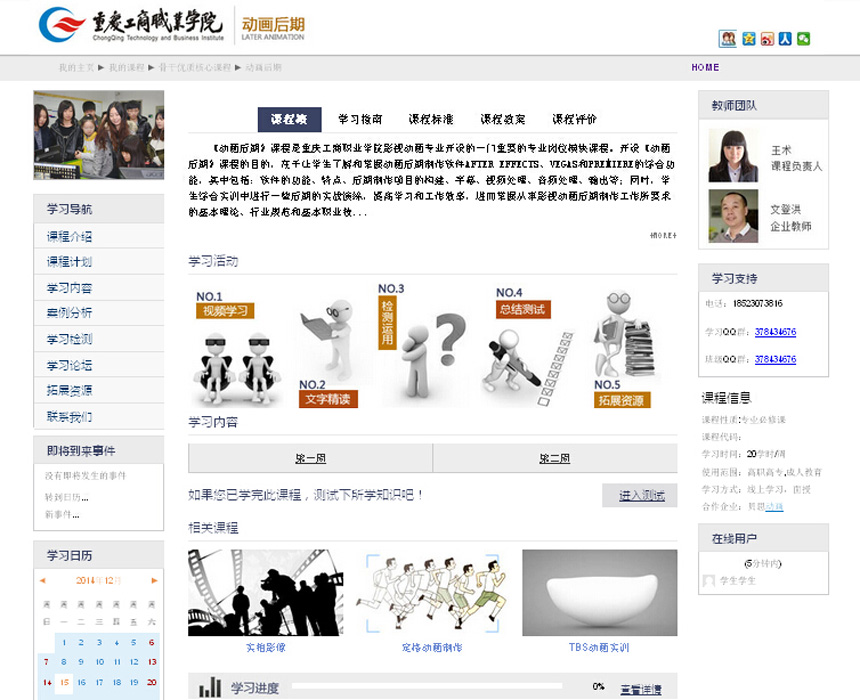Select day 15 in the study calendar
This screenshot has width=860, height=700.
[x=64, y=683]
